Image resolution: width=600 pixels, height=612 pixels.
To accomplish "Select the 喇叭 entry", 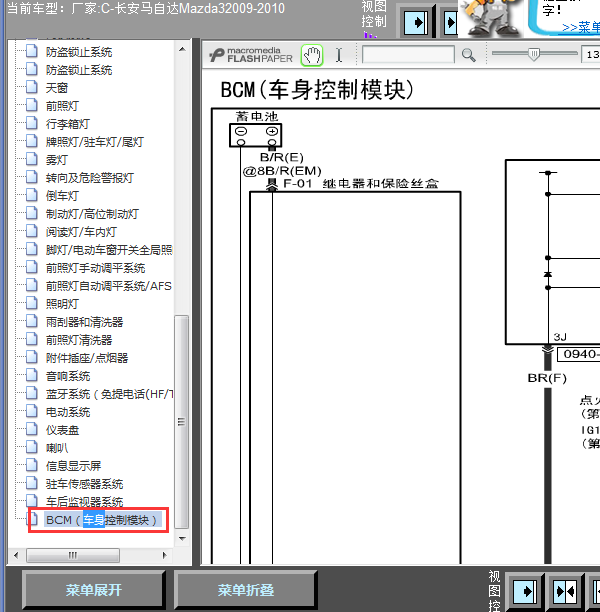I will coord(57,448).
